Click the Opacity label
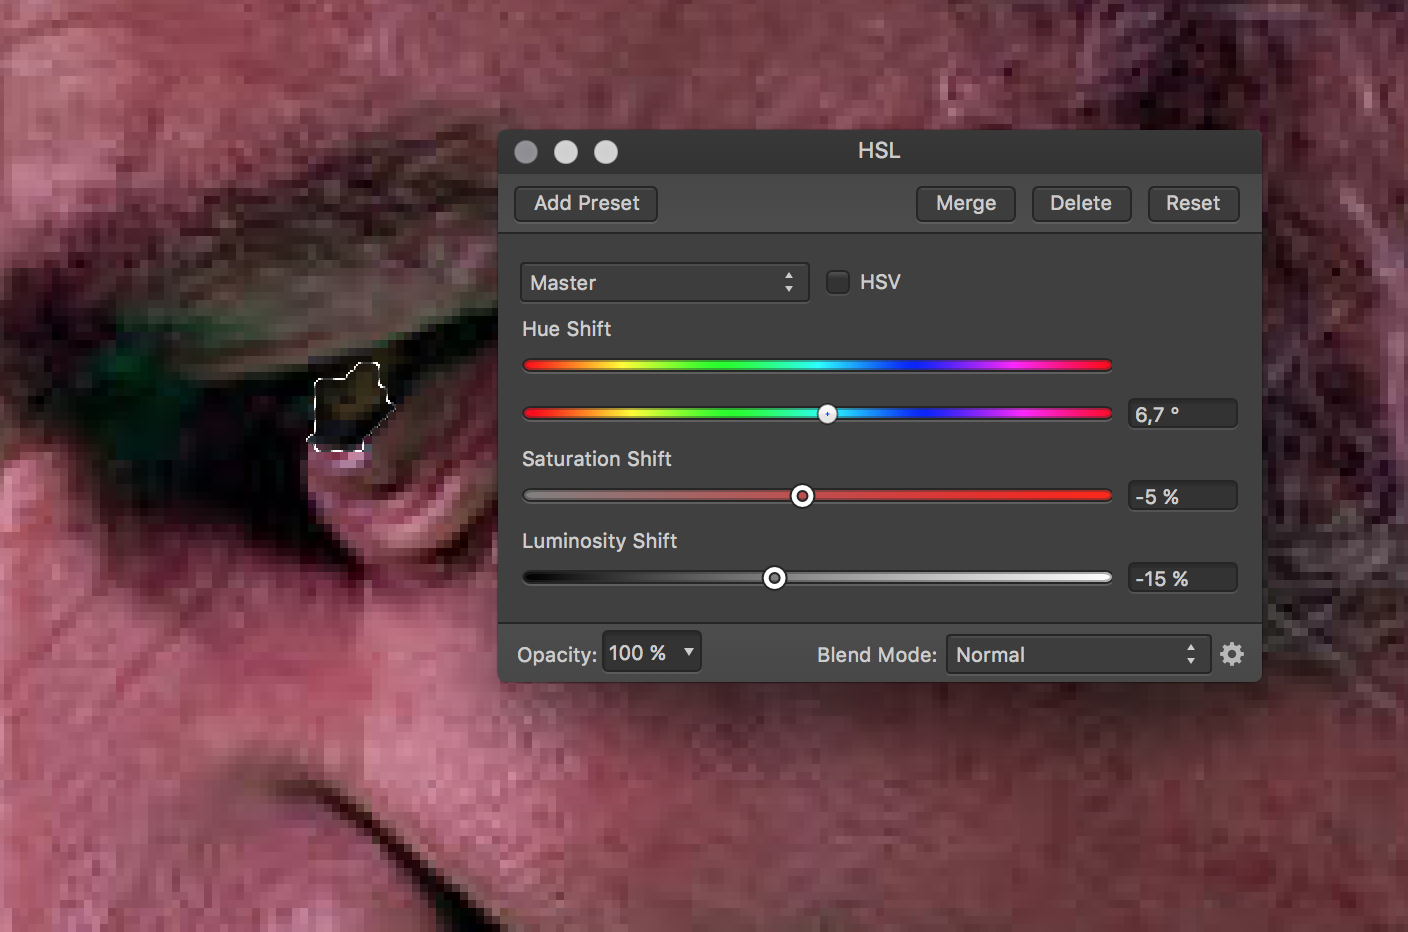 tap(557, 655)
